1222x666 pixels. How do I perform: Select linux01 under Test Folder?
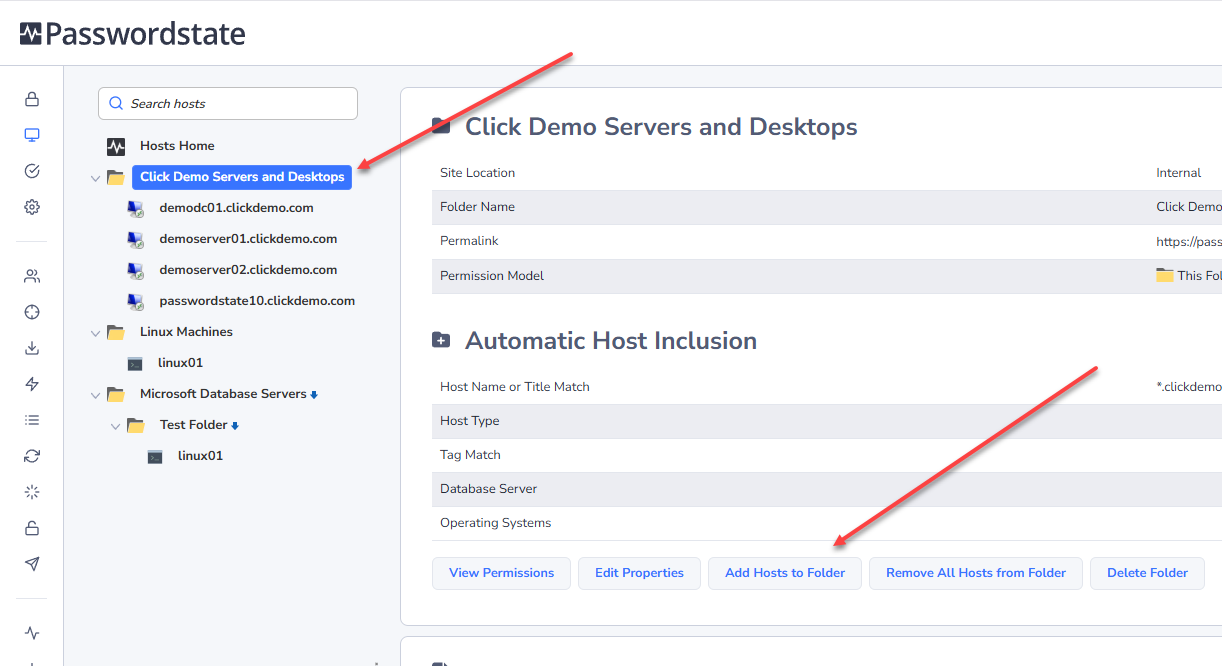200,456
